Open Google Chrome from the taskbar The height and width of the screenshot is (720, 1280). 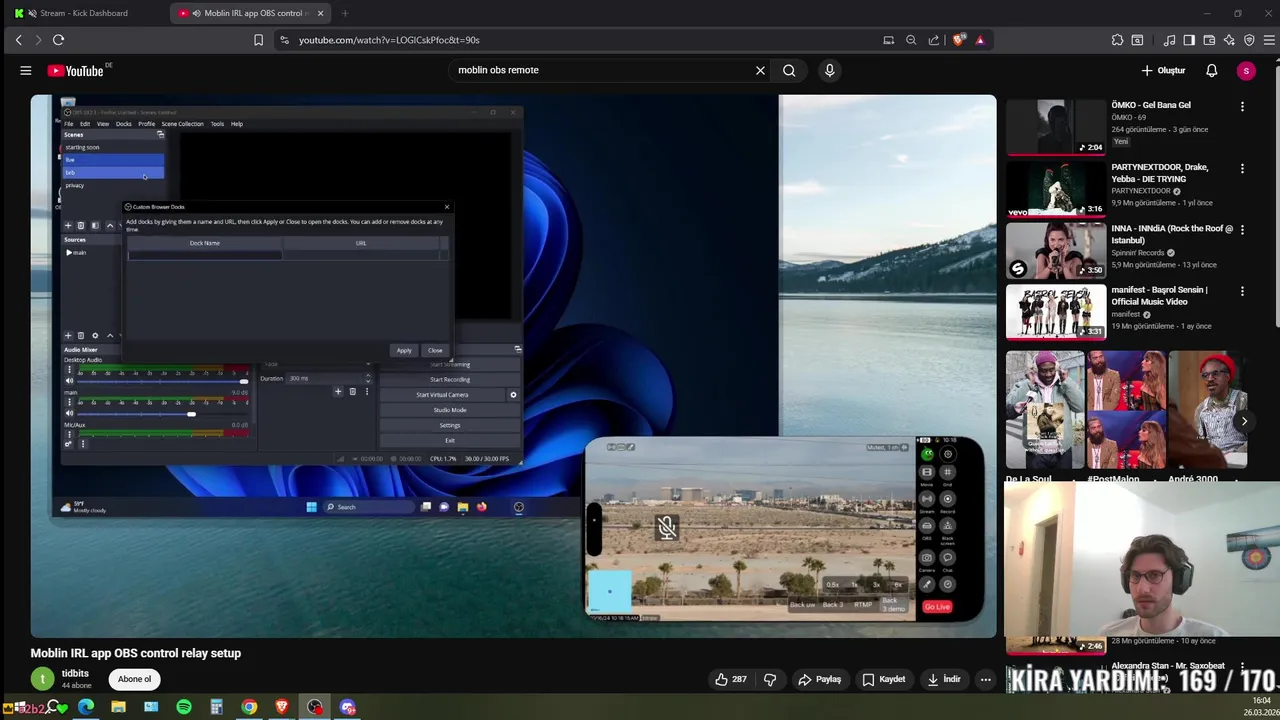[x=249, y=707]
